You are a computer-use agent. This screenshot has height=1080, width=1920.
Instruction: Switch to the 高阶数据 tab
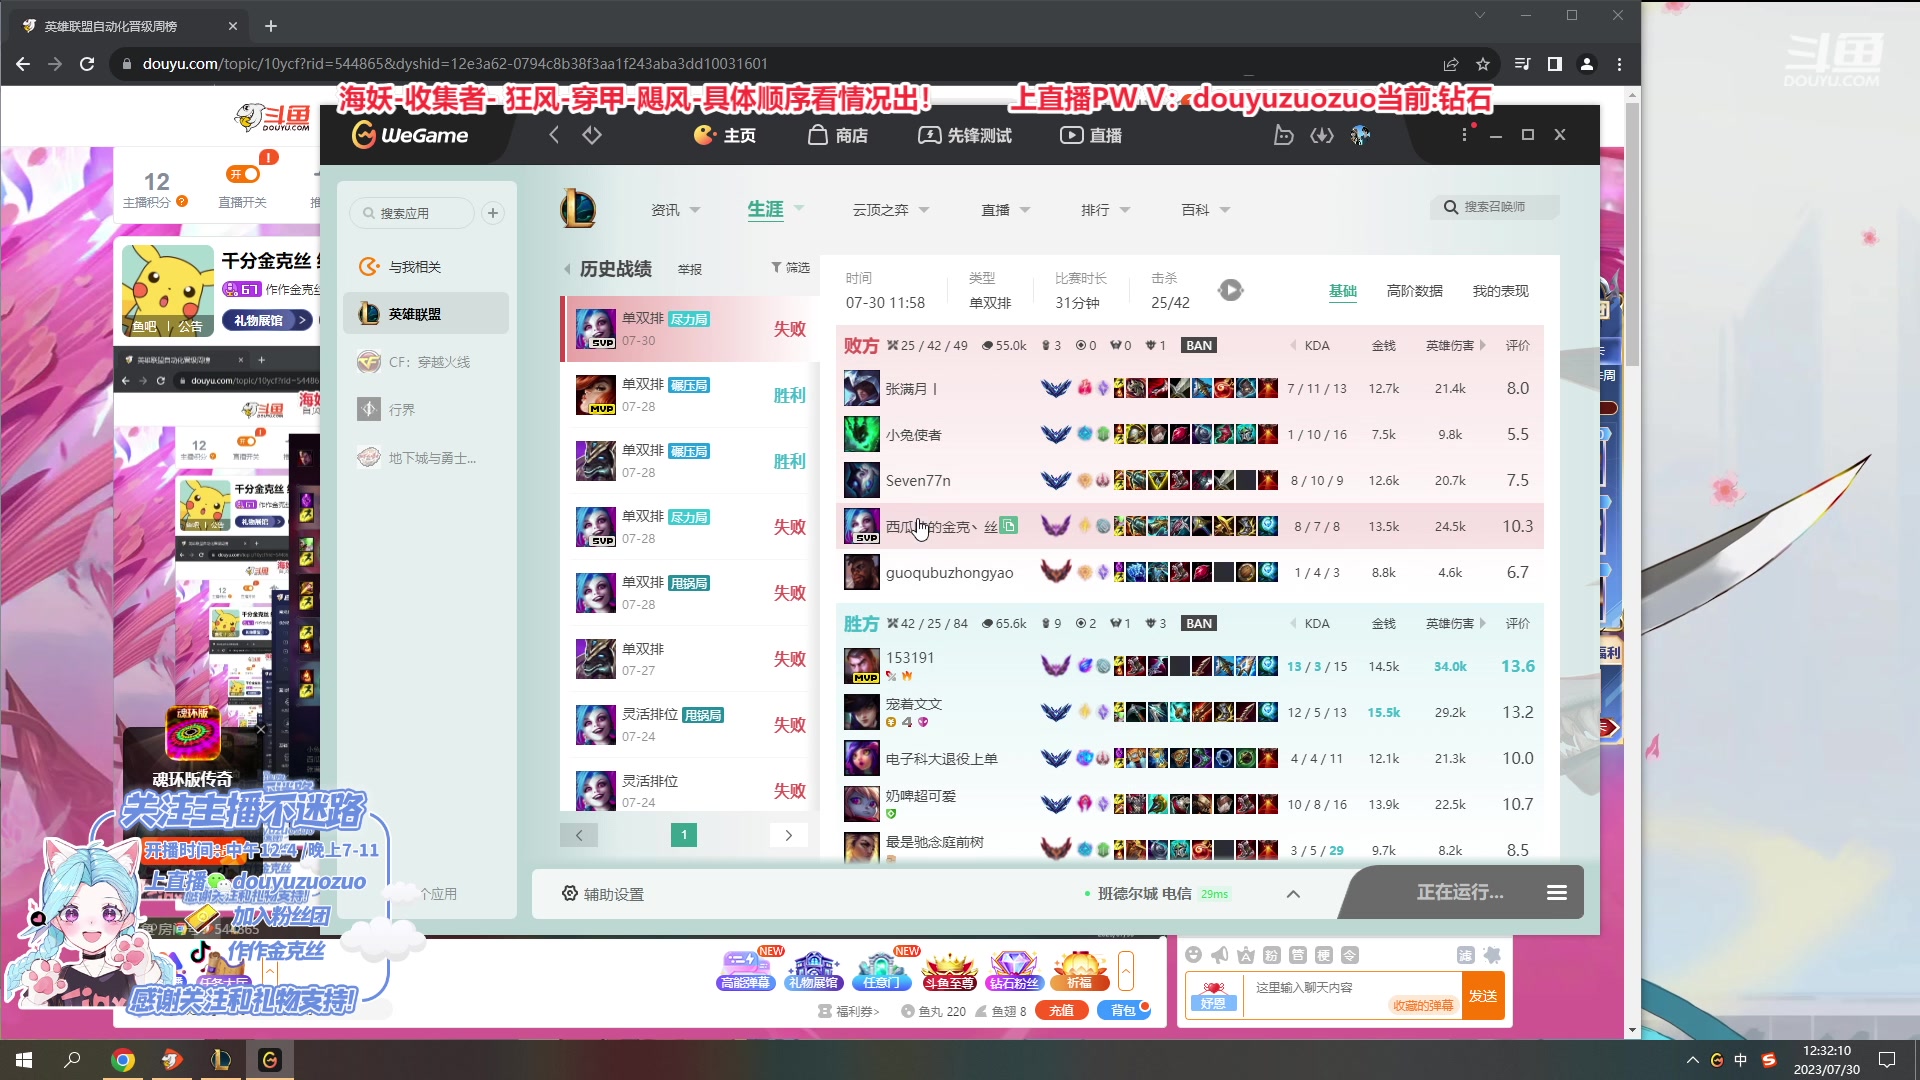[1414, 291]
